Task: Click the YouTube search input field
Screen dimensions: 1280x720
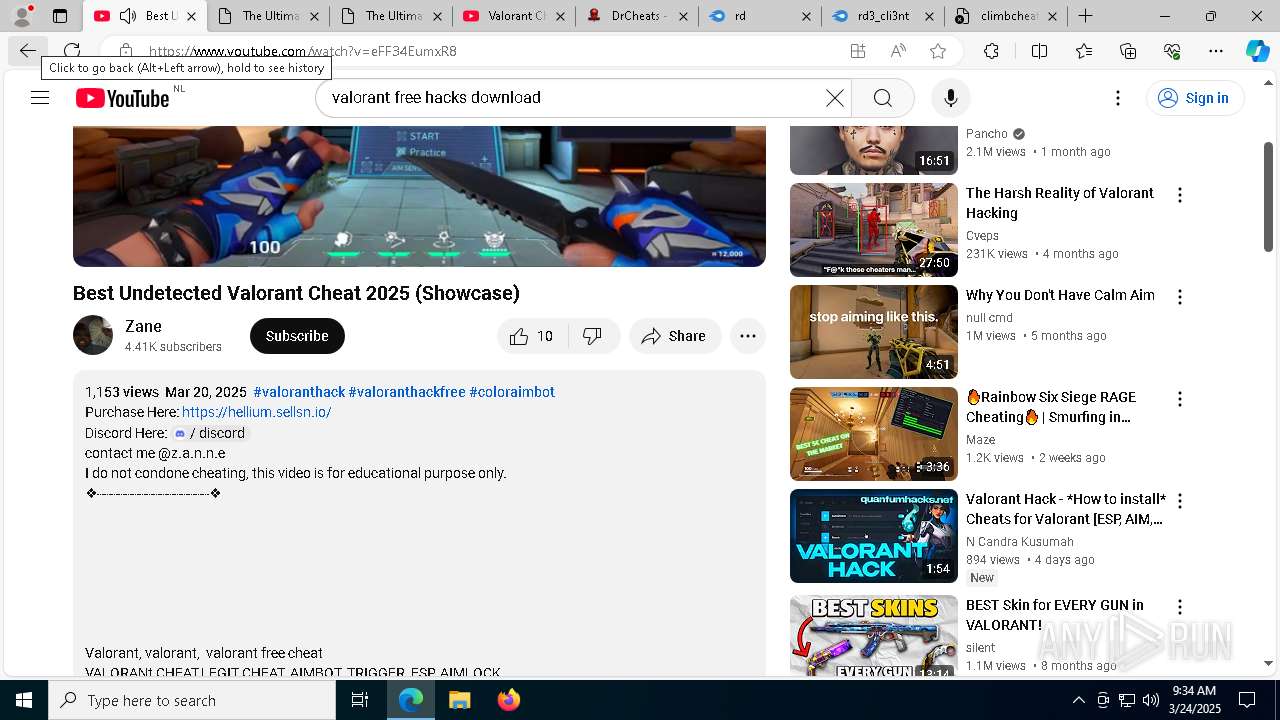Action: pyautogui.click(x=575, y=98)
